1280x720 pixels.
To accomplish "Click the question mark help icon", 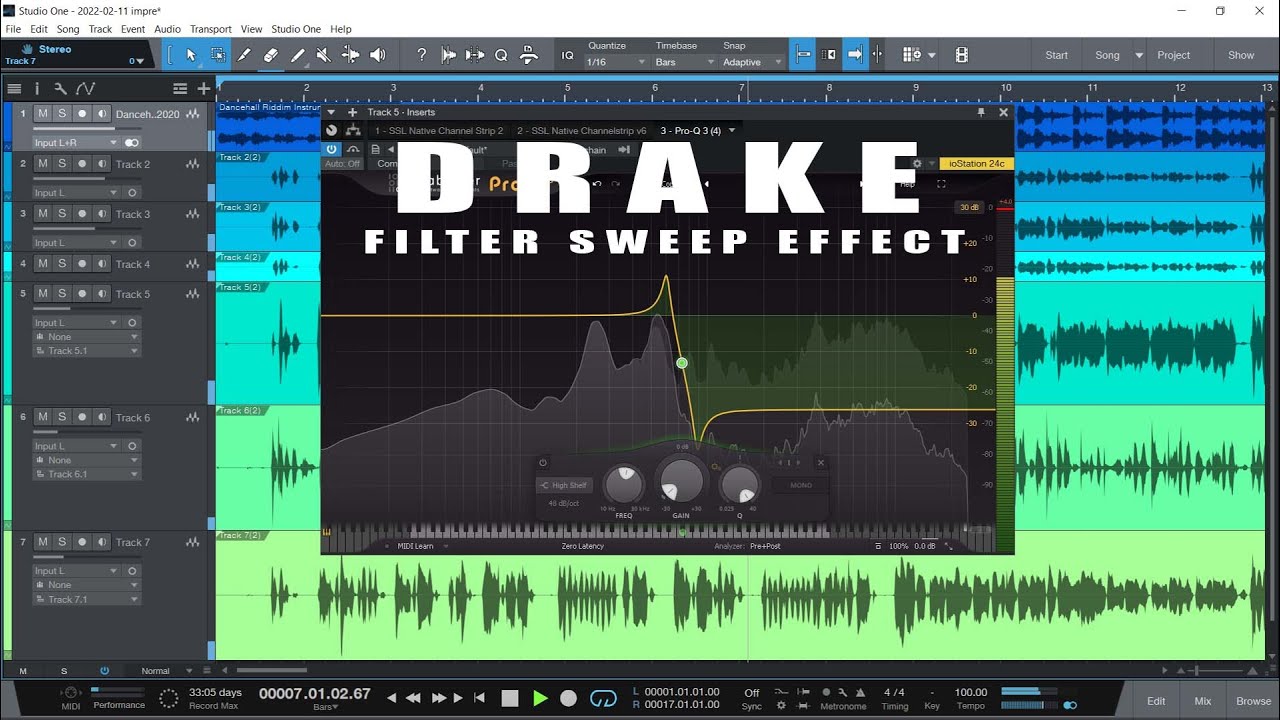I will [x=421, y=55].
